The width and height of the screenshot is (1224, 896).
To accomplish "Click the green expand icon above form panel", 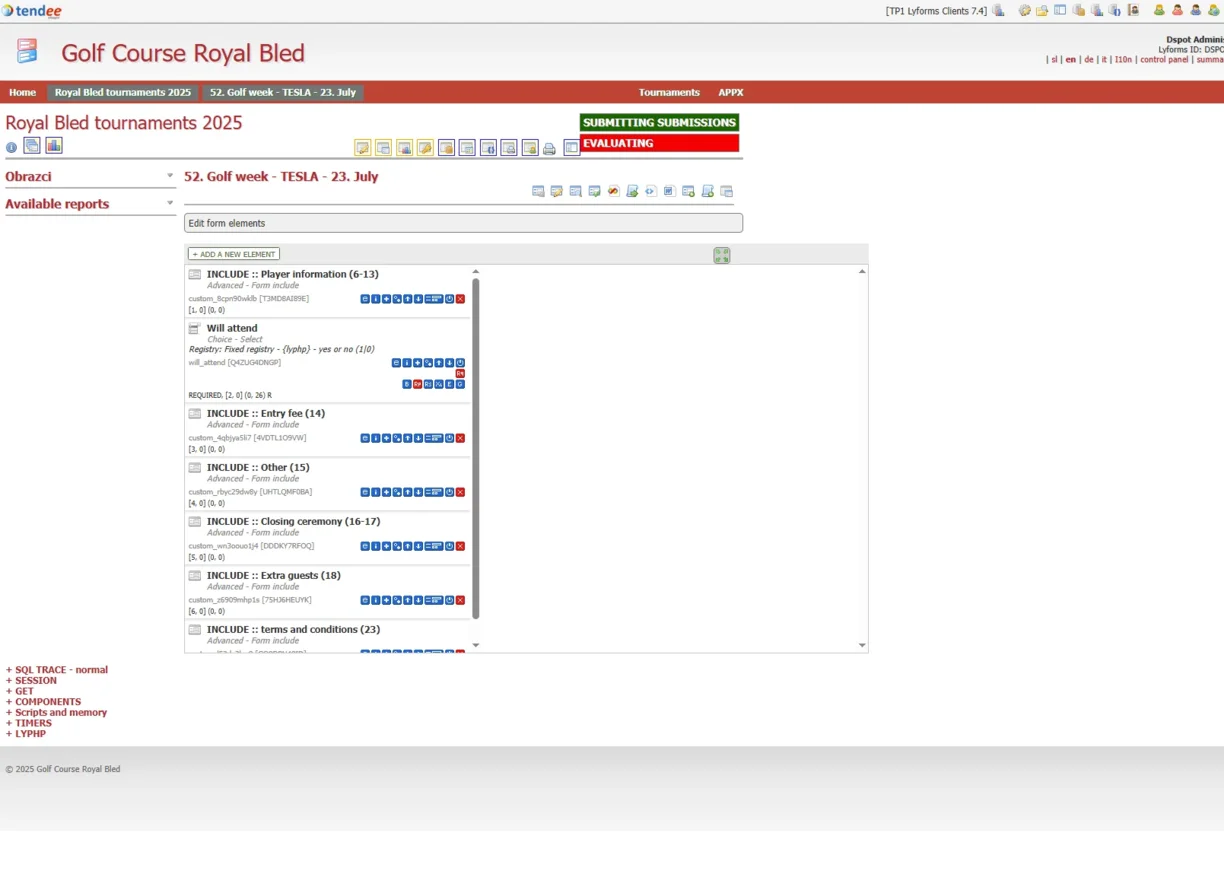I will point(722,256).
